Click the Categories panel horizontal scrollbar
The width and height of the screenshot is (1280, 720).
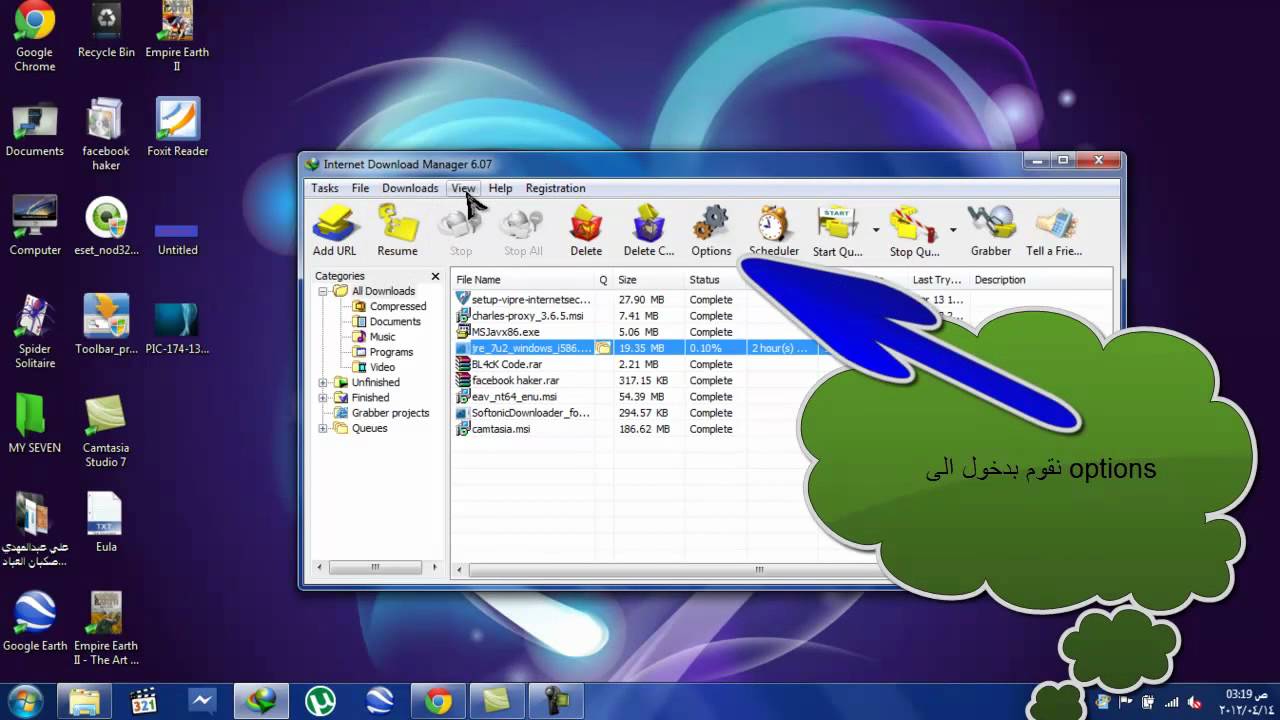[x=375, y=567]
